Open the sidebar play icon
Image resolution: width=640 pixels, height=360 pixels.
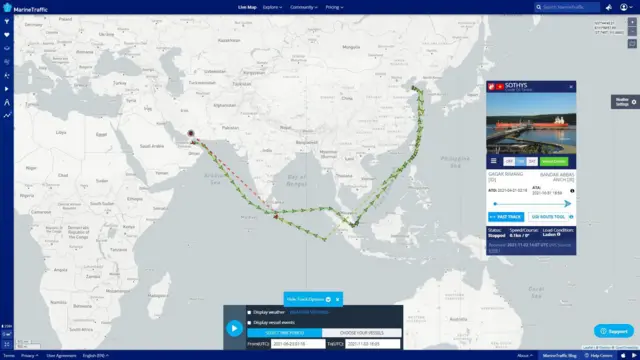pyautogui.click(x=7, y=89)
